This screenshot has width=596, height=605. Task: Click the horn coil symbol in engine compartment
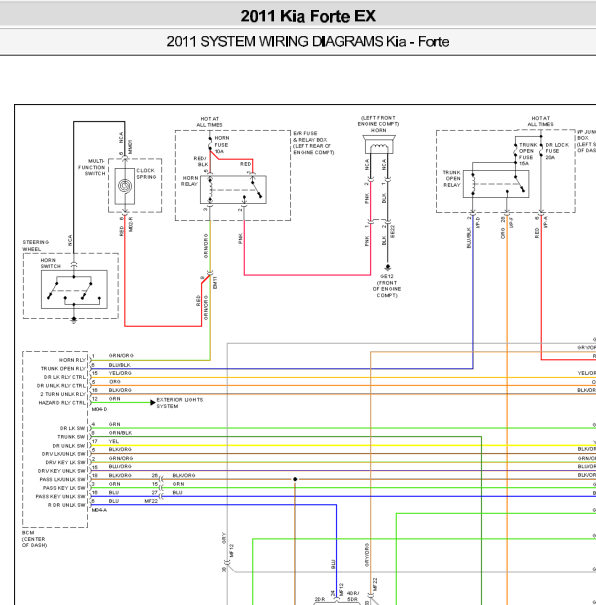pyautogui.click(x=379, y=146)
